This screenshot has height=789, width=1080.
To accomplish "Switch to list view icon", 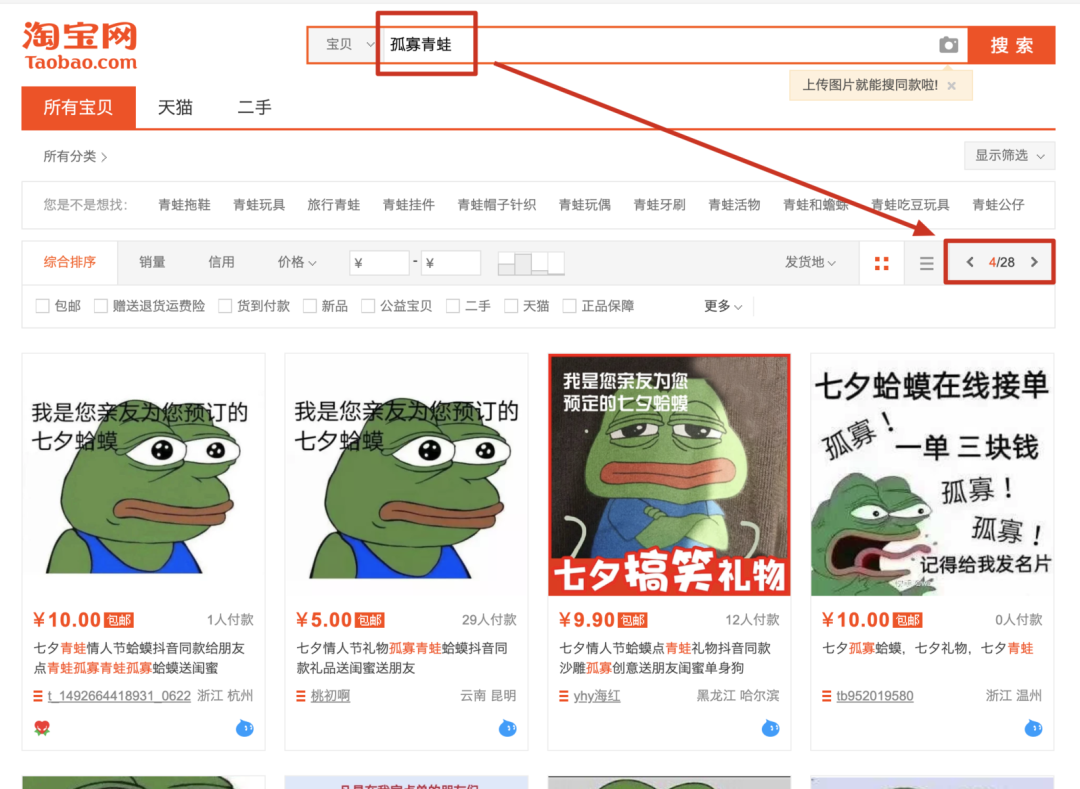I will pos(926,263).
